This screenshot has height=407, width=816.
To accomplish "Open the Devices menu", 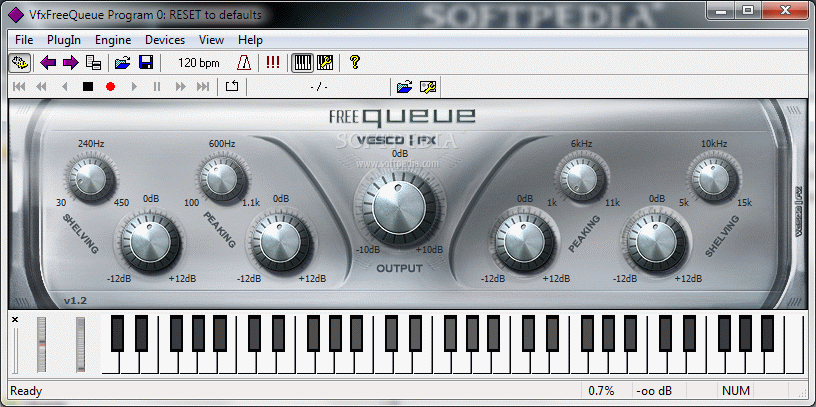I will pyautogui.click(x=165, y=40).
